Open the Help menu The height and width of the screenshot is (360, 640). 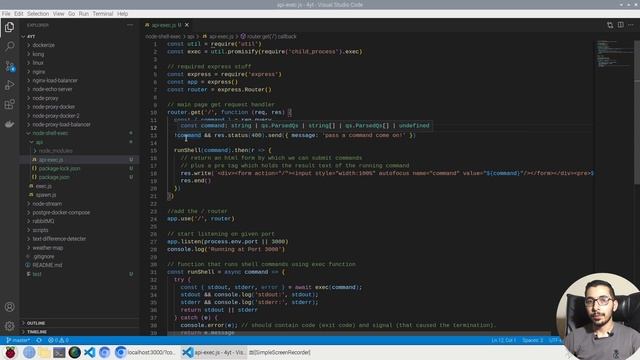point(122,13)
